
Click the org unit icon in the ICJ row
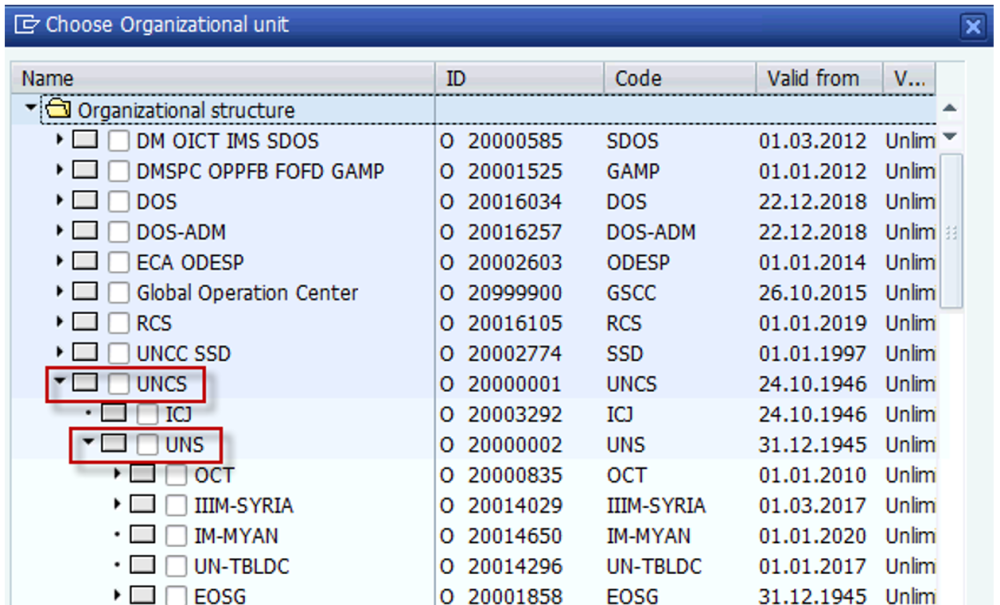tap(114, 413)
